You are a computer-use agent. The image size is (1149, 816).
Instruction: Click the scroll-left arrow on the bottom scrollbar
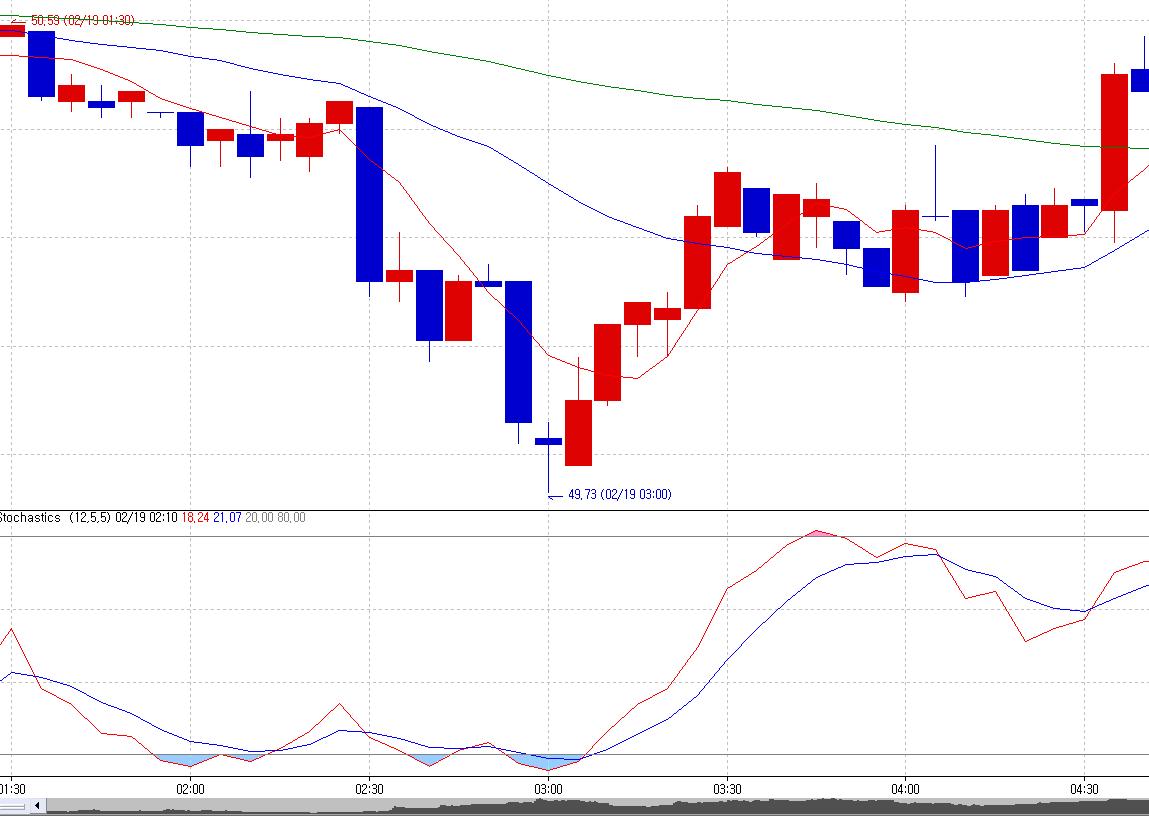click(x=37, y=806)
